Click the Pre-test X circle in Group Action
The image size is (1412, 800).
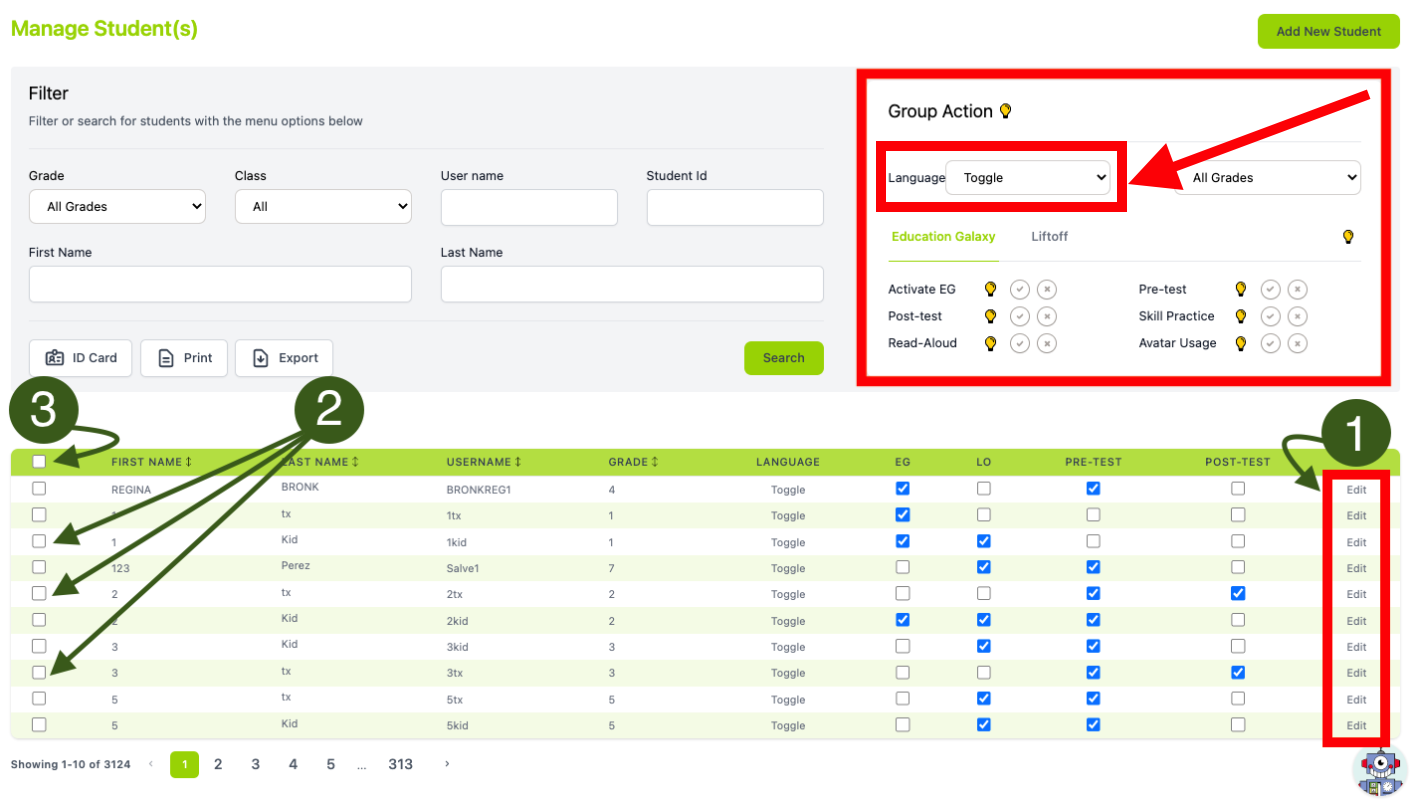point(1297,289)
